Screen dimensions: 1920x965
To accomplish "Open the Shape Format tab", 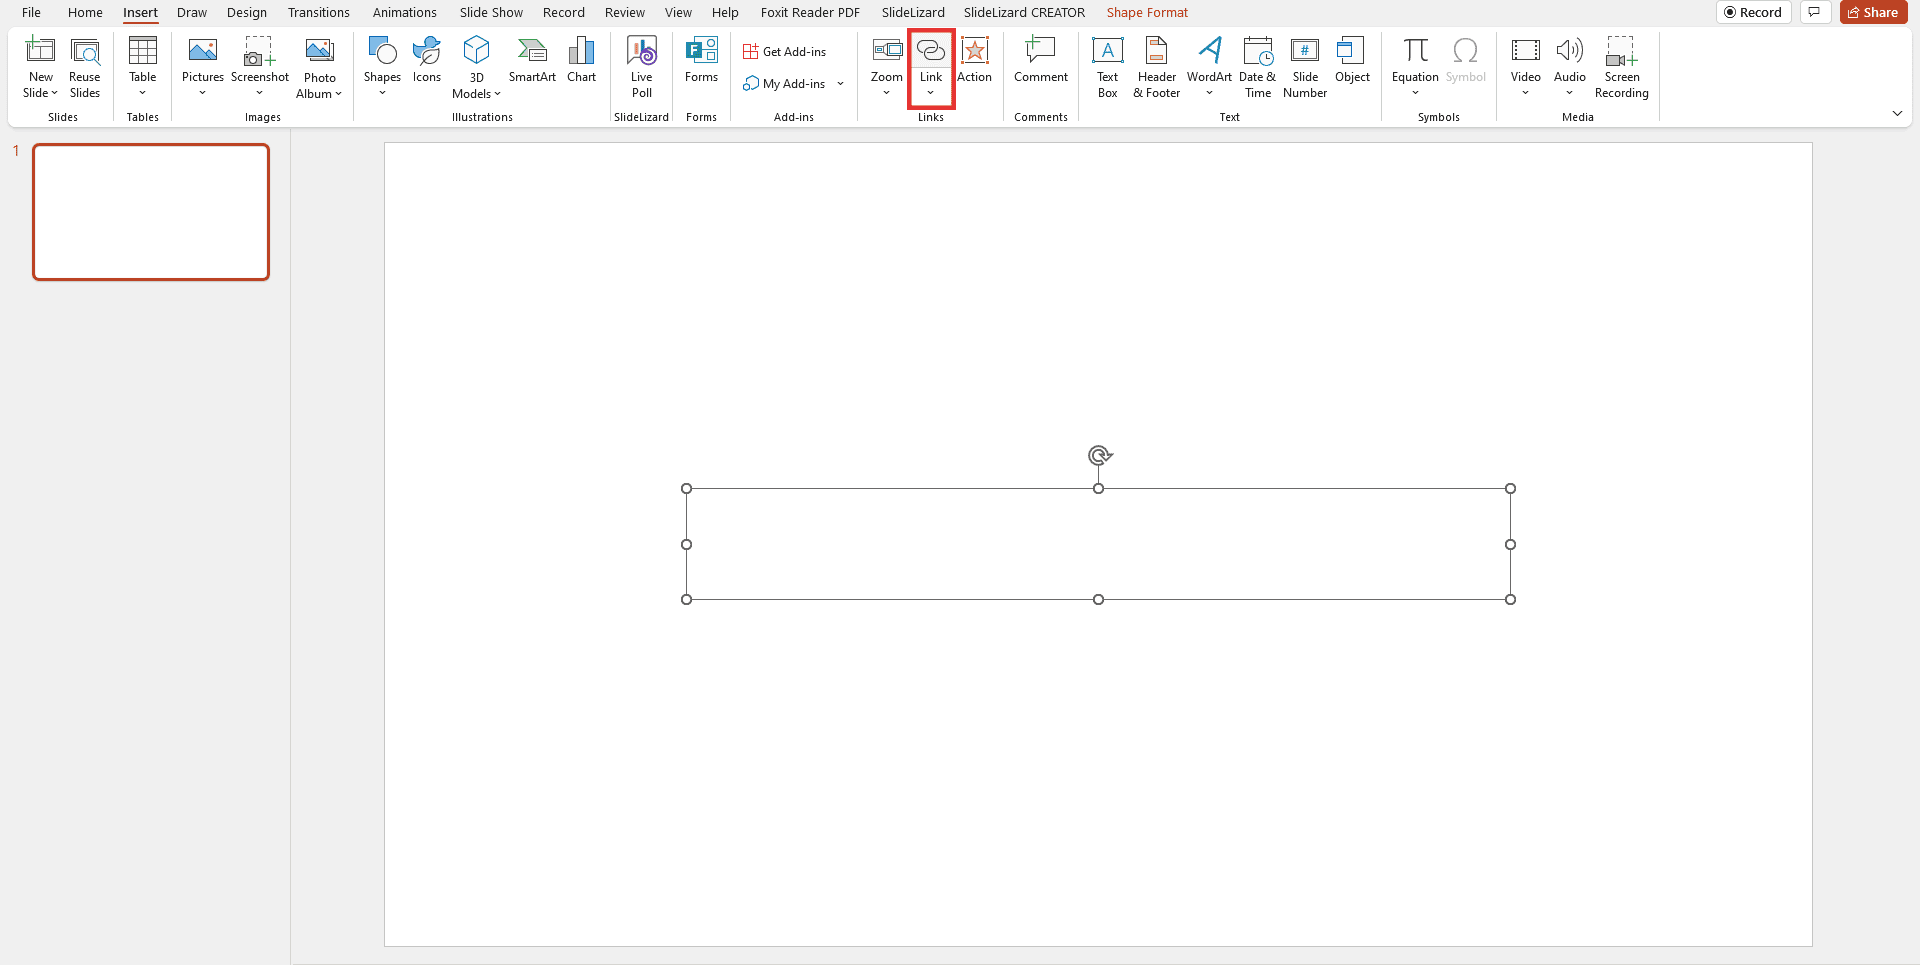I will 1147,13.
